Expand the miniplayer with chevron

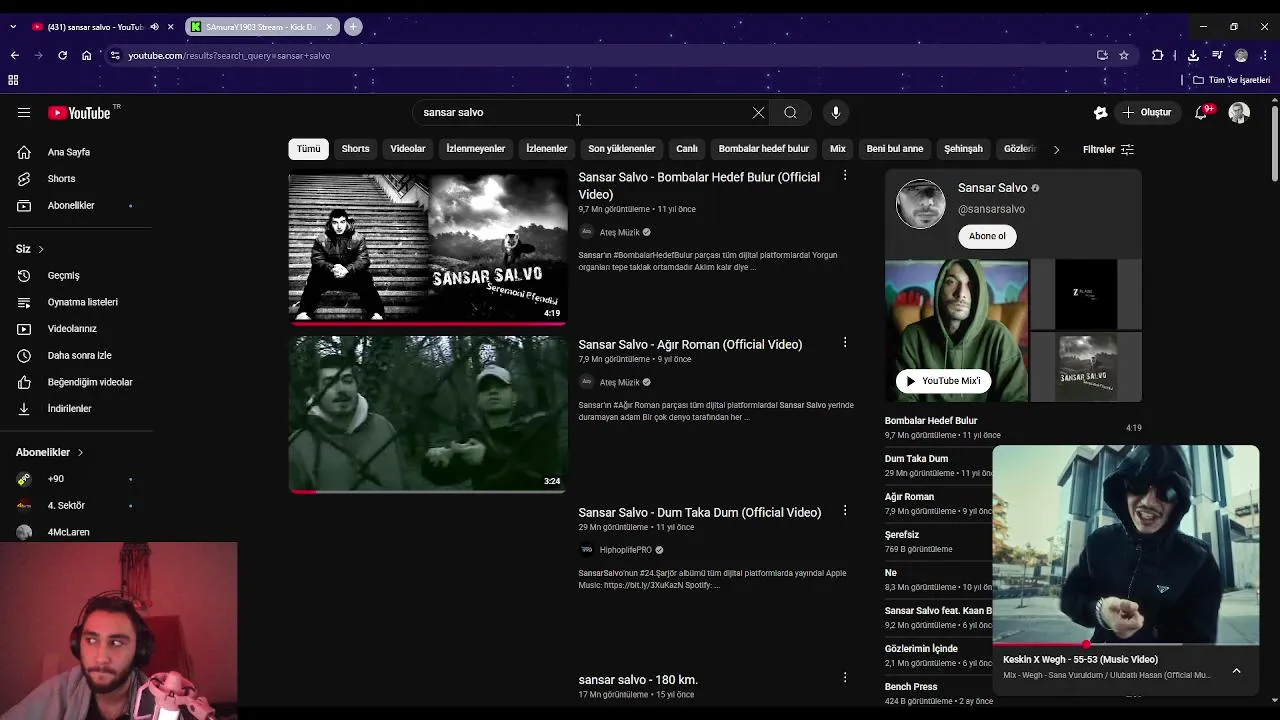tap(1236, 670)
